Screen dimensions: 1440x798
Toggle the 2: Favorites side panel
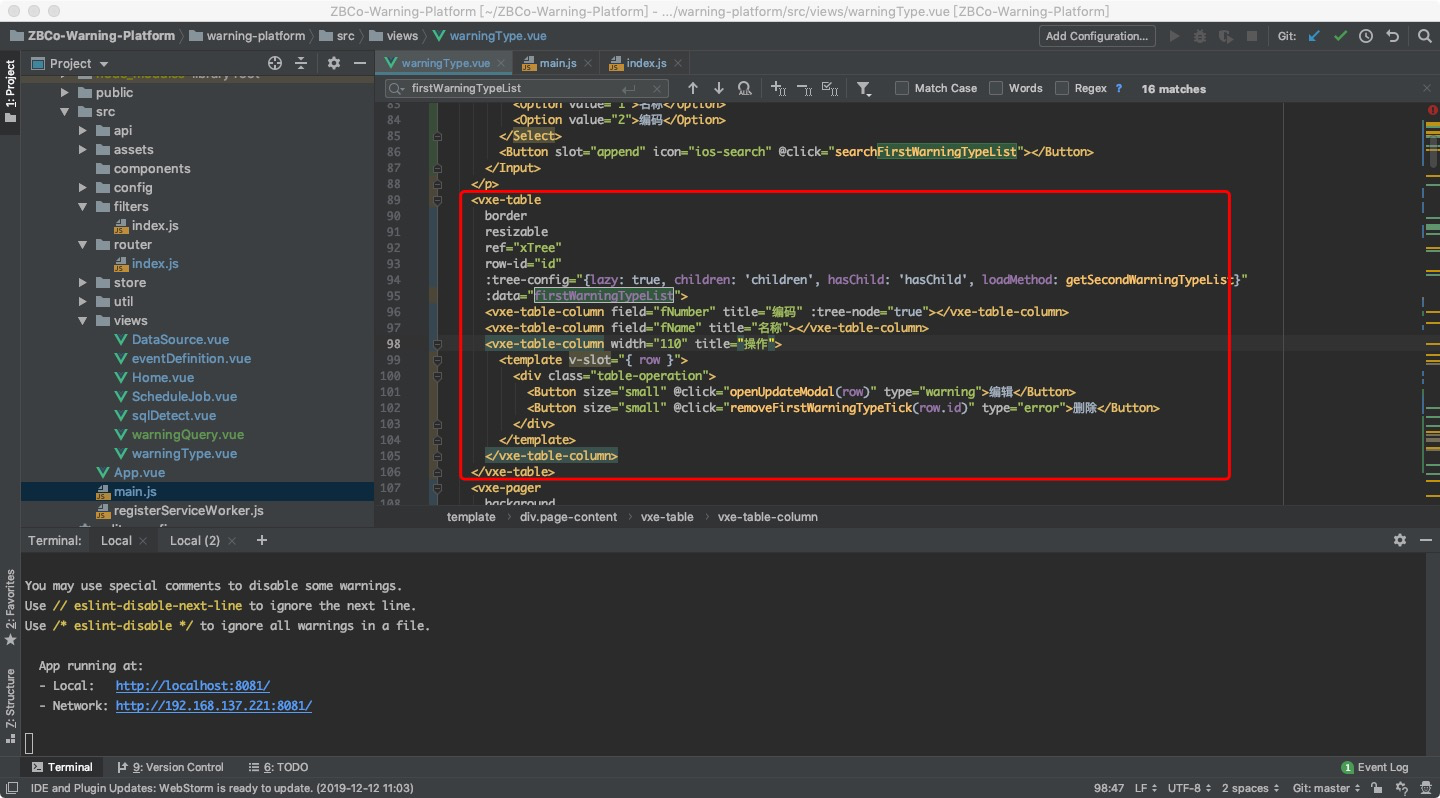click(x=10, y=608)
